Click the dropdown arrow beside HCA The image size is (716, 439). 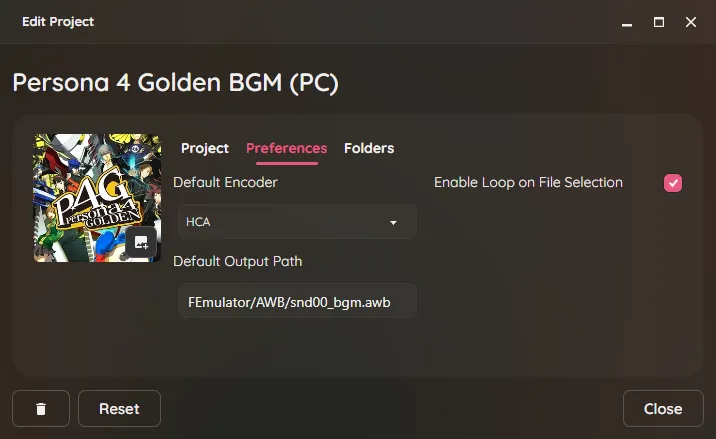pyautogui.click(x=393, y=222)
